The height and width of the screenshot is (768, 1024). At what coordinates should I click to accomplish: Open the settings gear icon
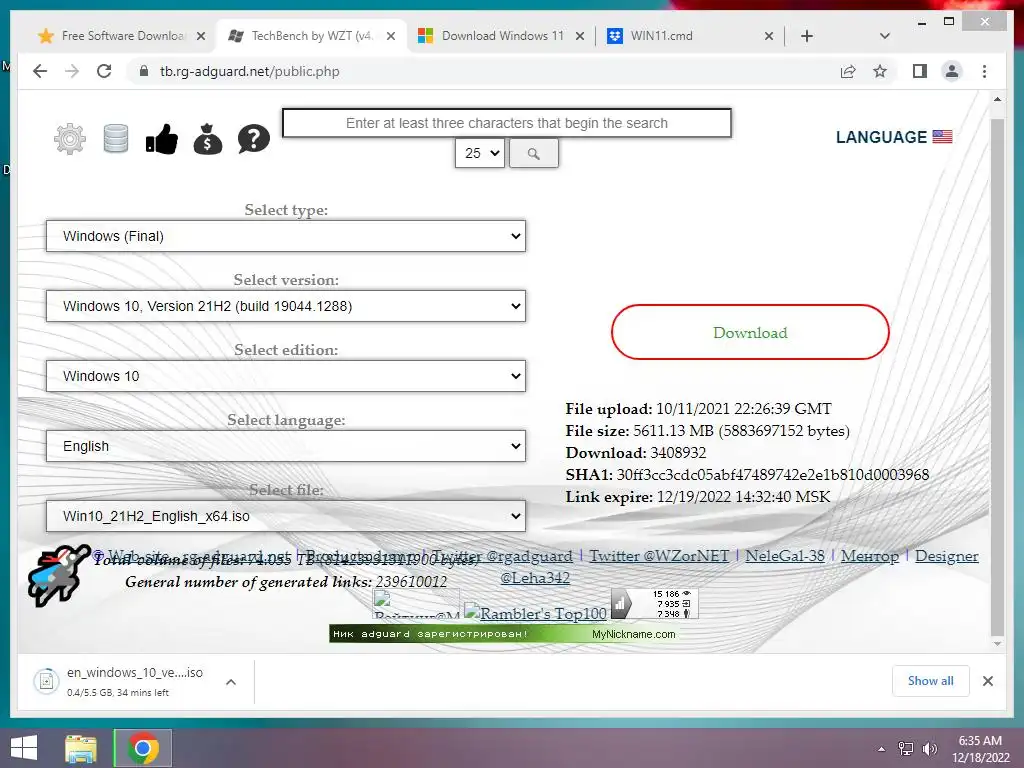[x=70, y=138]
